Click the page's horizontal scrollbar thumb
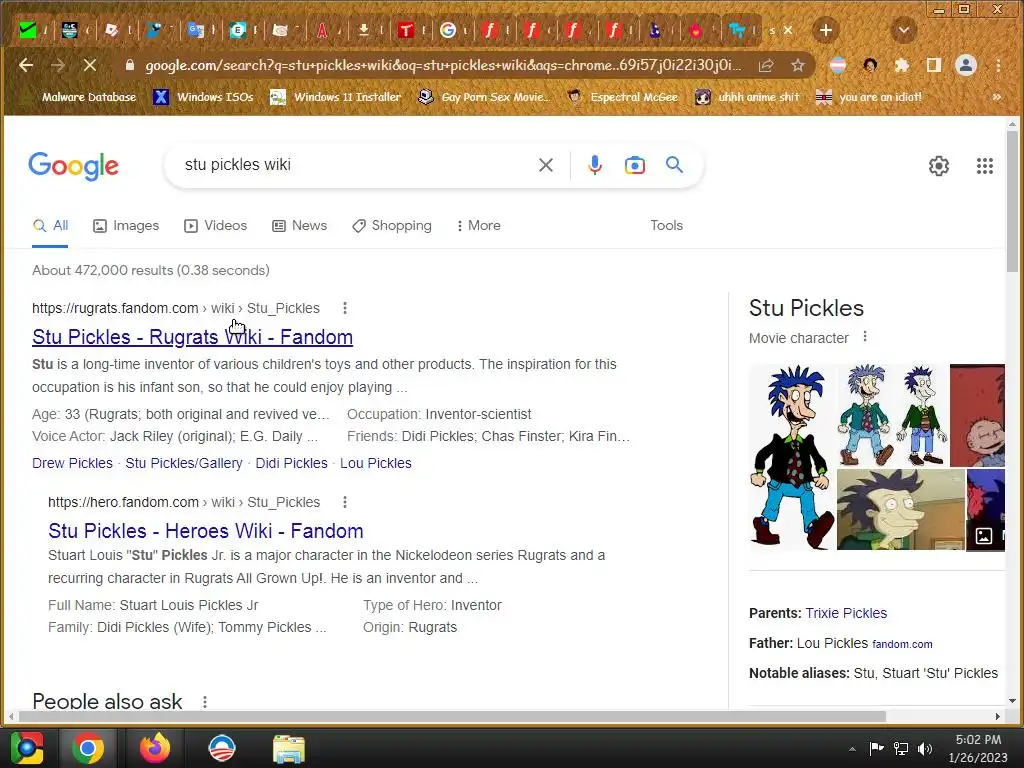 point(452,716)
